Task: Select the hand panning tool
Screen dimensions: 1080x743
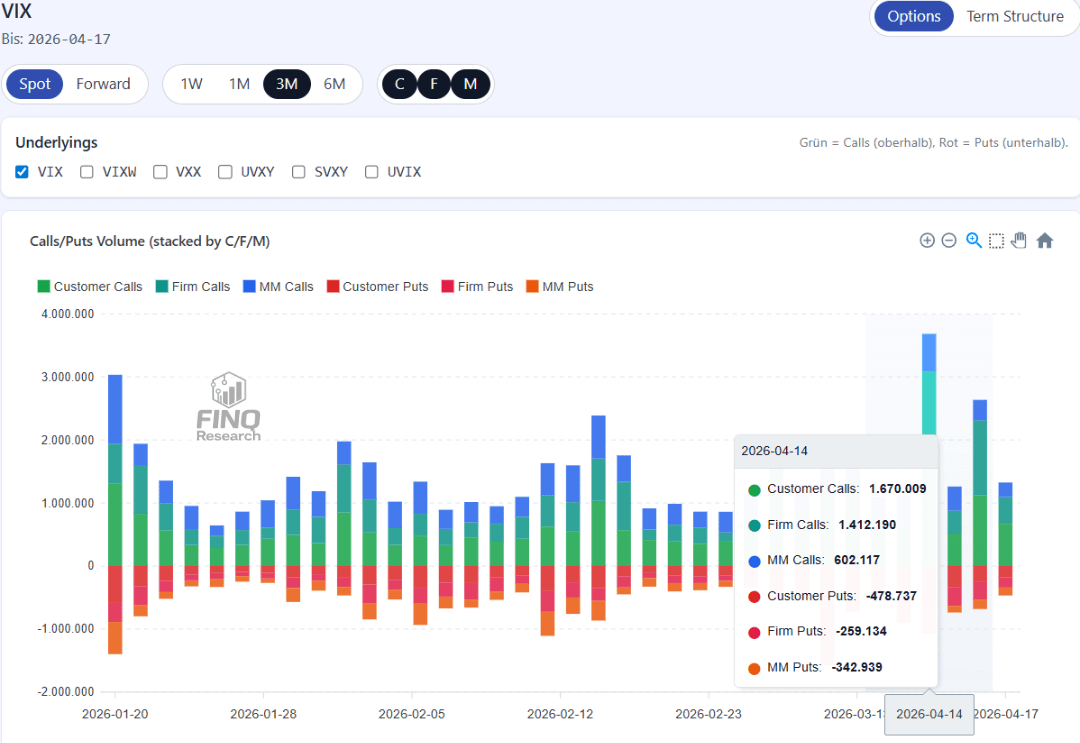Action: 1019,240
